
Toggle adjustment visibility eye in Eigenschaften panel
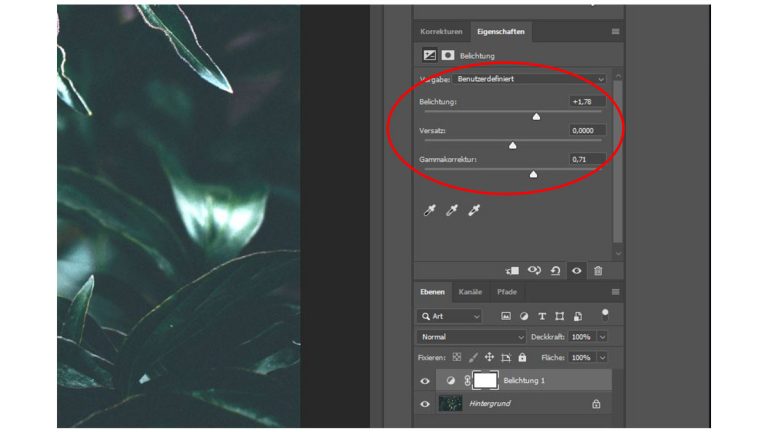coord(577,270)
